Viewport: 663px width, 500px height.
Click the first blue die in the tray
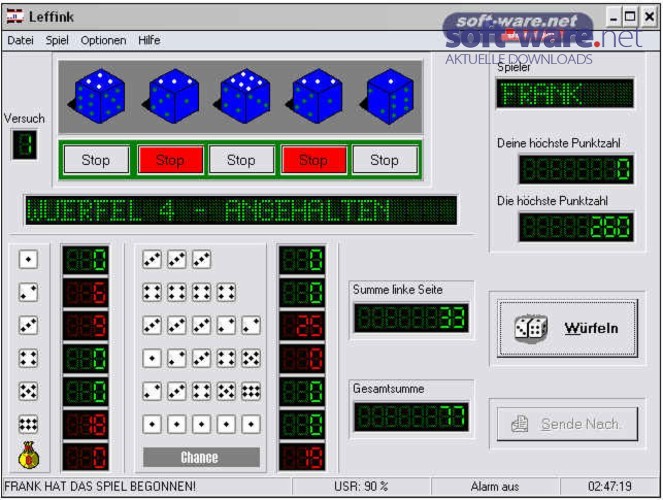point(97,96)
